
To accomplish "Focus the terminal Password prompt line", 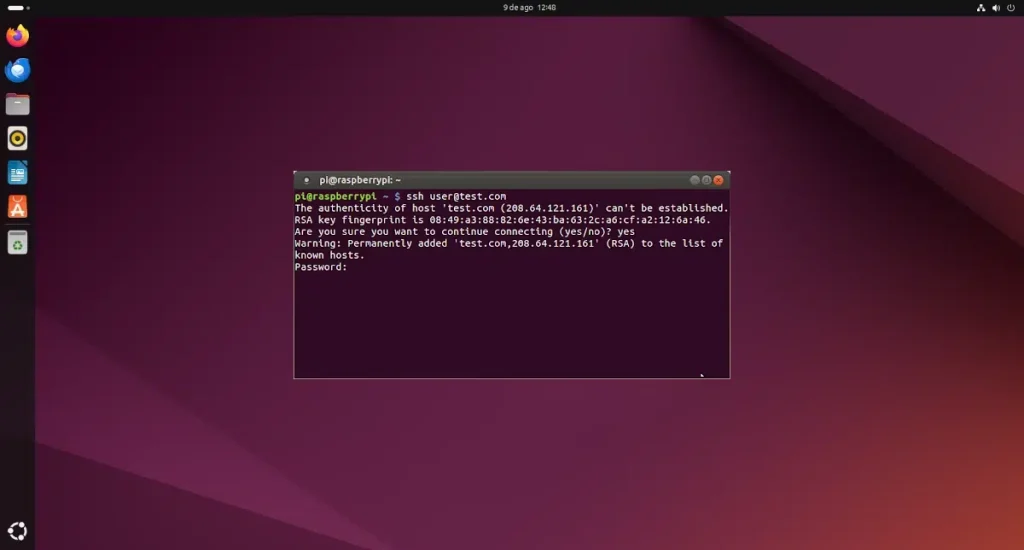I will coord(321,267).
